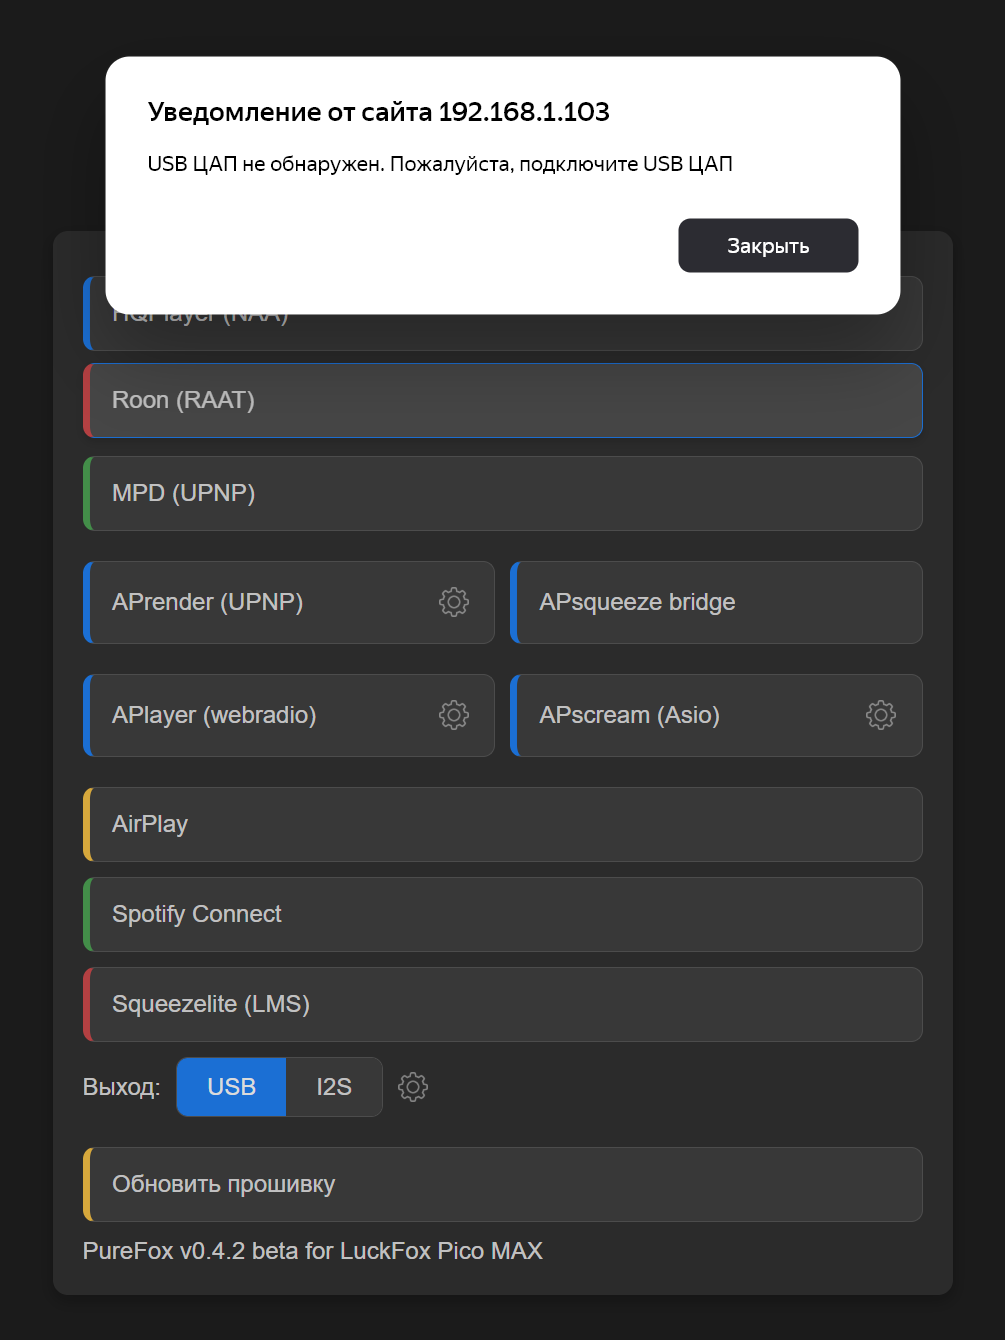1005x1340 pixels.
Task: Click the USB DAC not detected message
Action: [x=440, y=164]
